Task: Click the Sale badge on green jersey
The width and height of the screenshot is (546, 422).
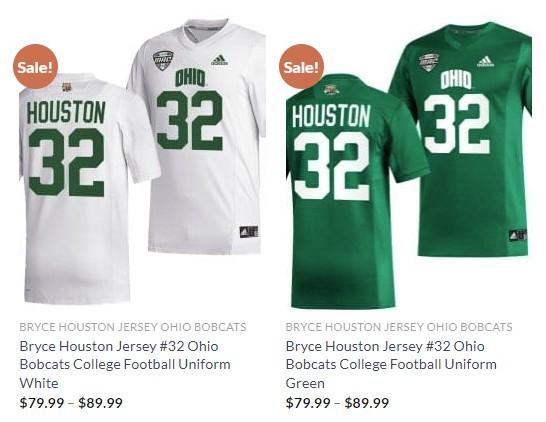Action: tap(301, 67)
